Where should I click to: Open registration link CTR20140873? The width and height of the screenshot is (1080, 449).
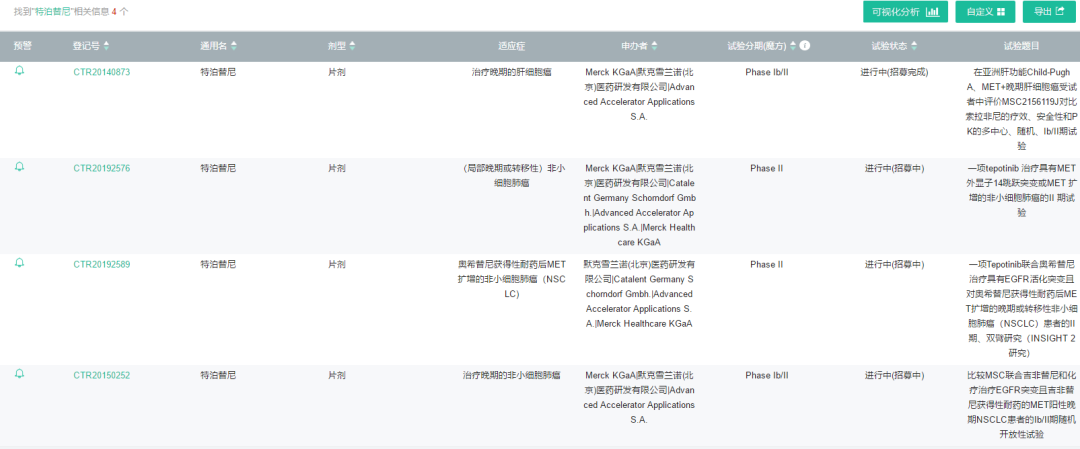pos(101,72)
